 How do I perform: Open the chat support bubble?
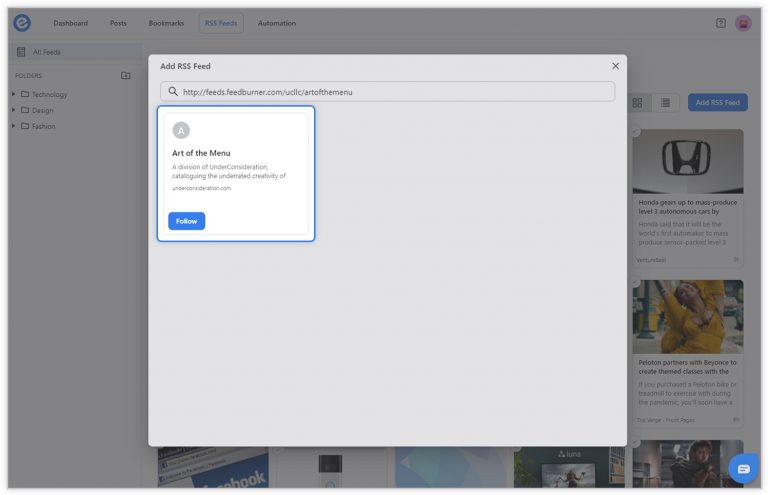pyautogui.click(x=743, y=469)
